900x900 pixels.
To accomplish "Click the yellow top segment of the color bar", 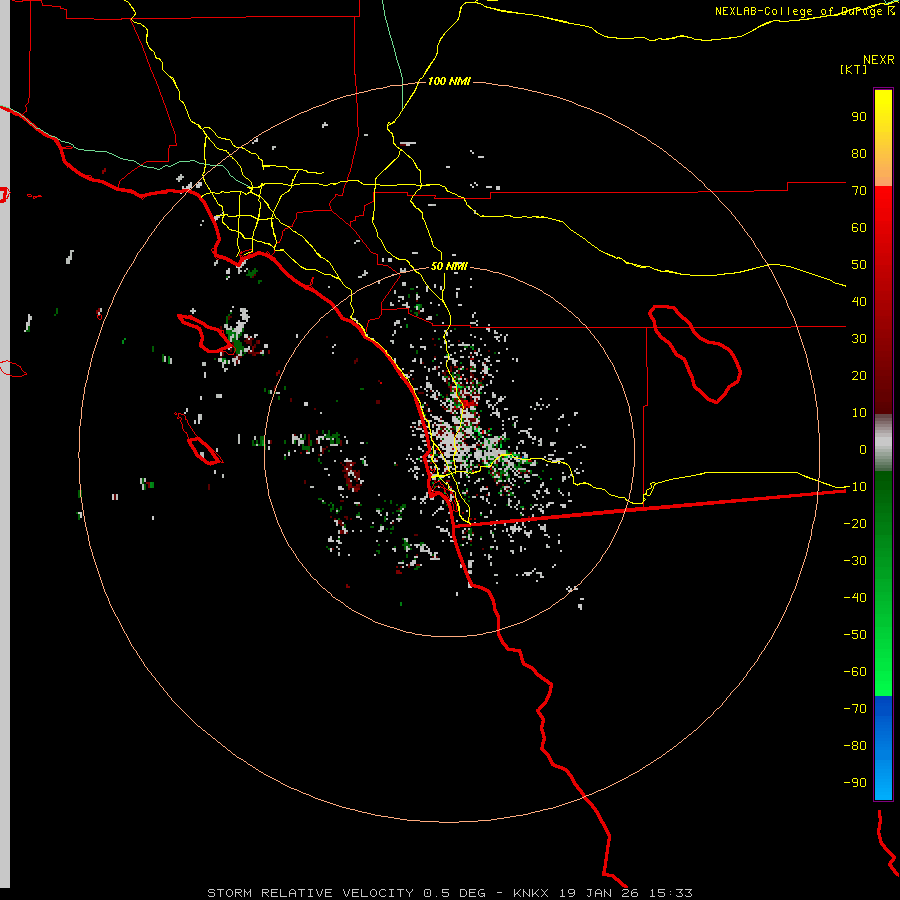I will (883, 138).
